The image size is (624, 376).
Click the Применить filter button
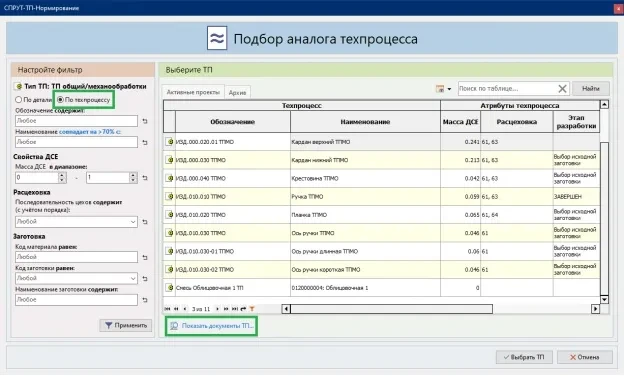(126, 325)
